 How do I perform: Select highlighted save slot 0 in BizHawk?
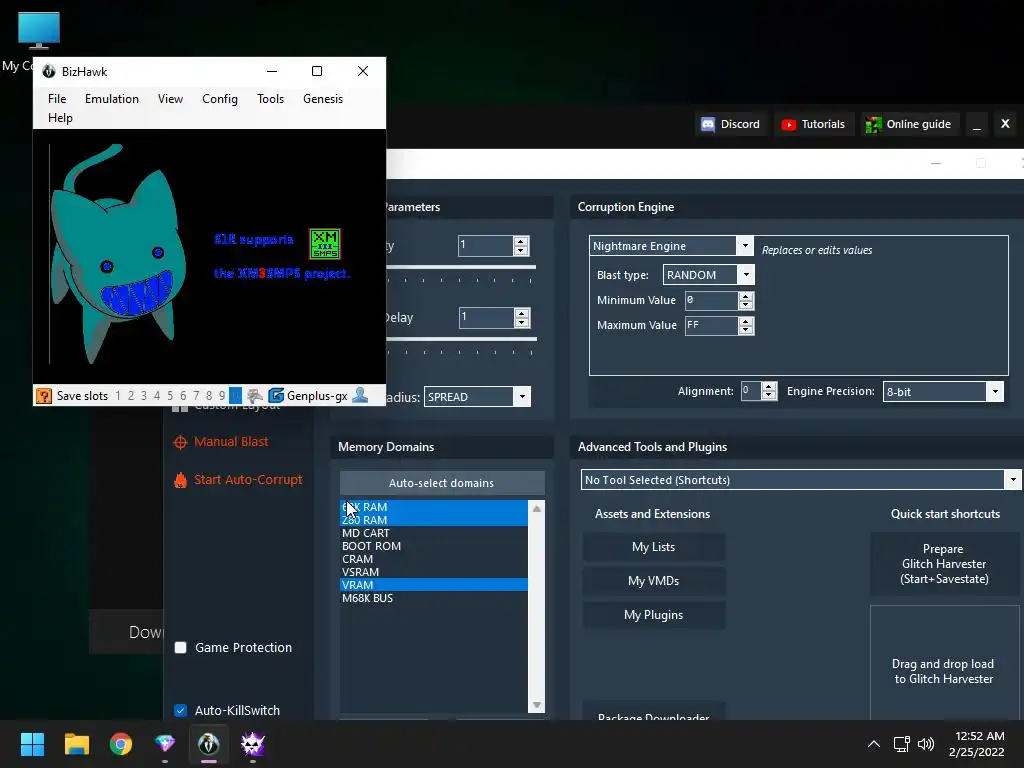tap(236, 396)
